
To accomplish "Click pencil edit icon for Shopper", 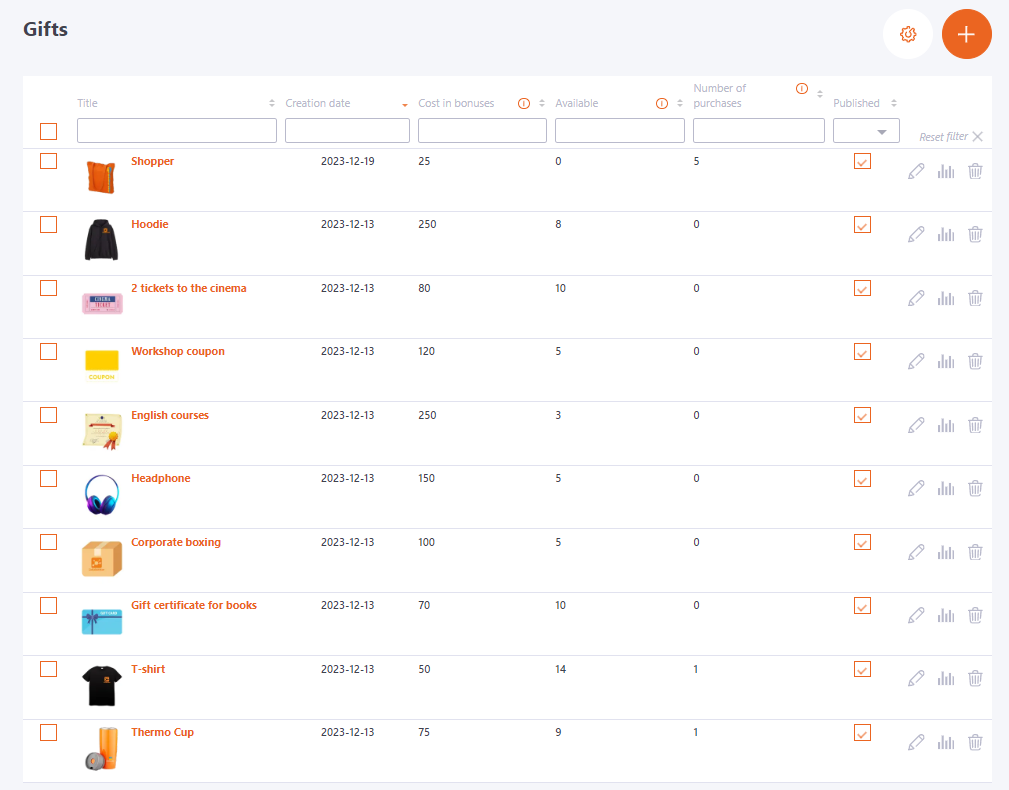I will (916, 171).
